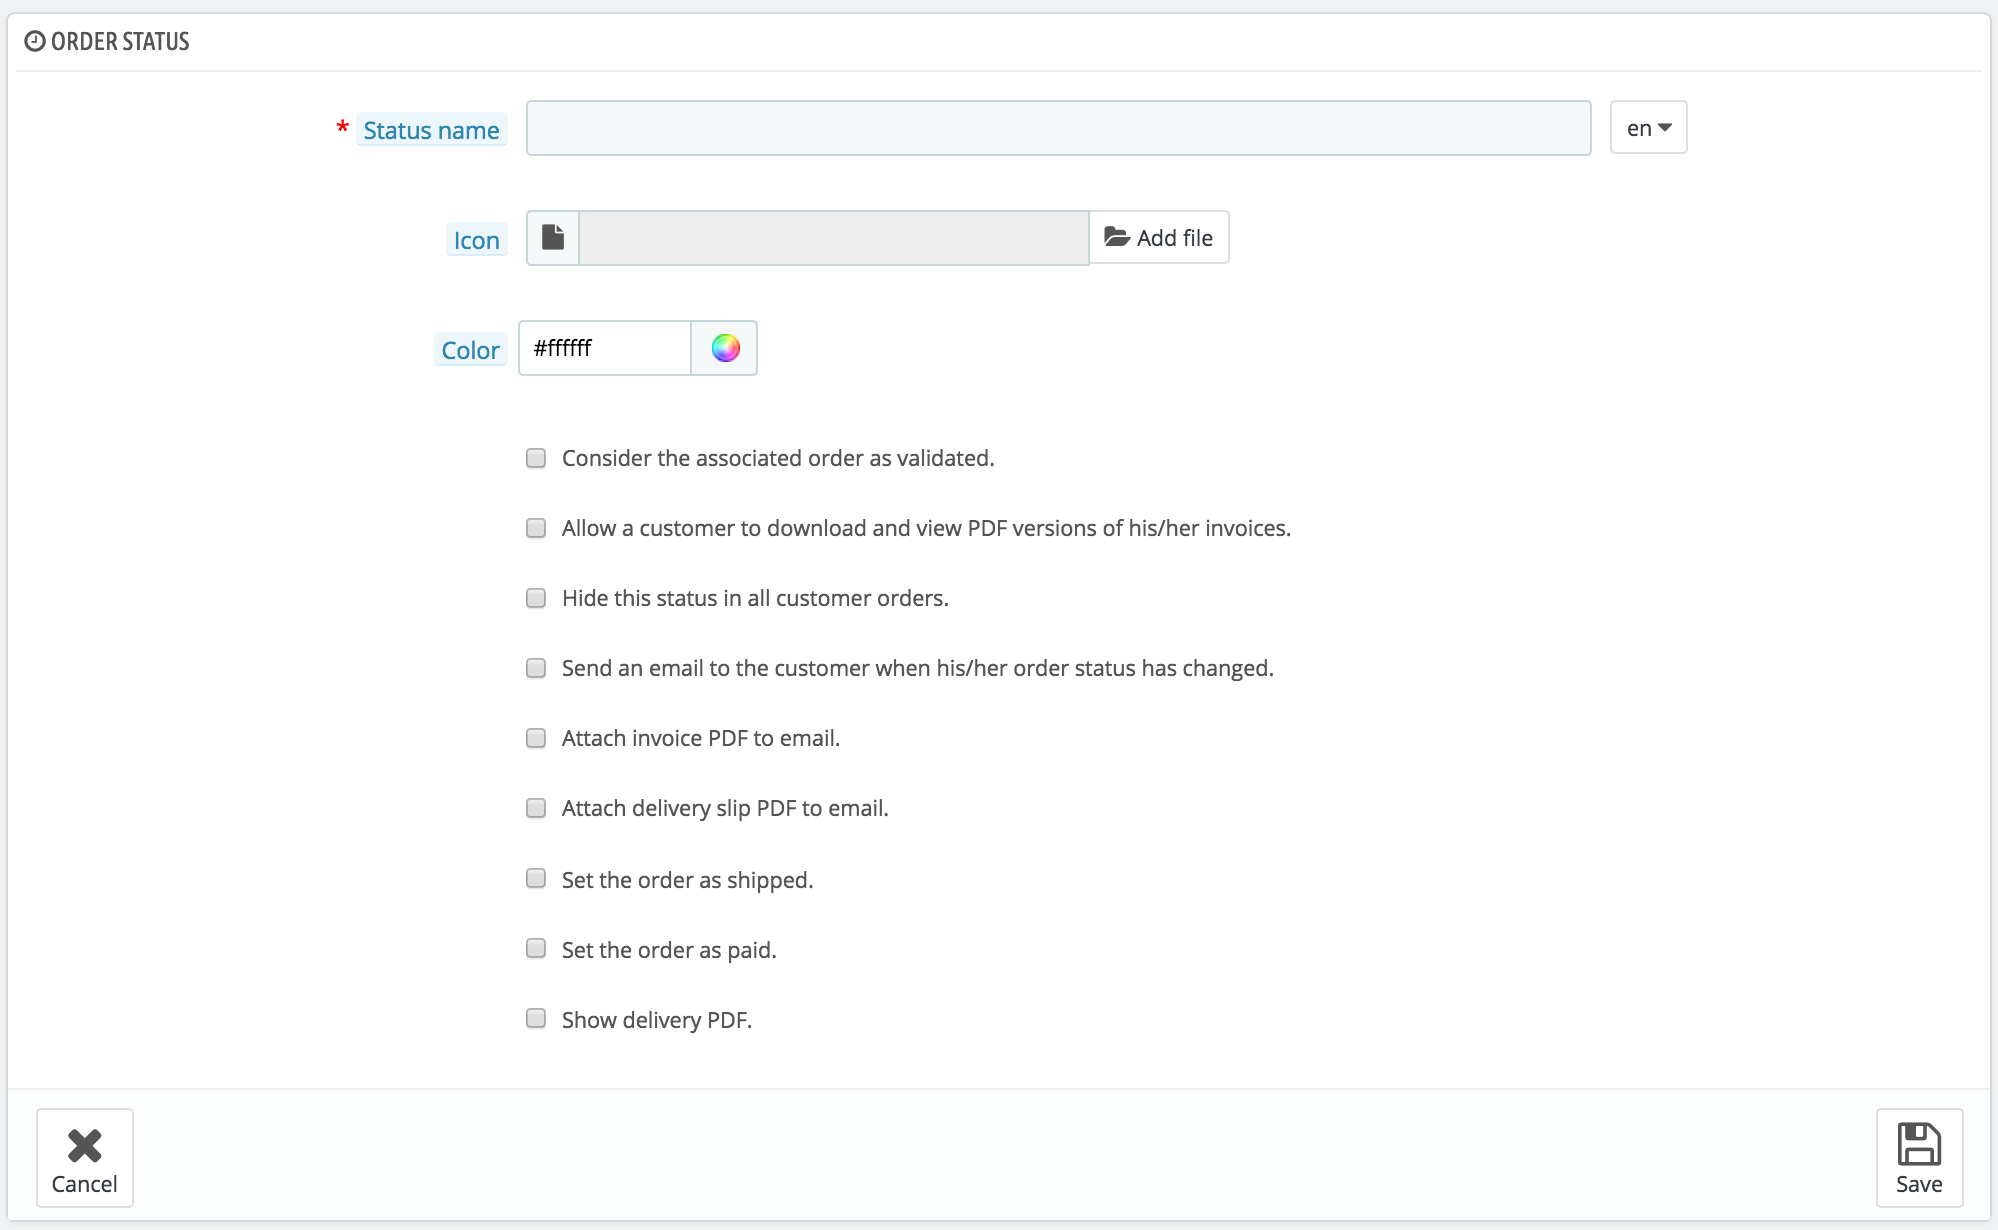Click the Color hex value input field
Viewport: 1998px width, 1230px height.
point(605,348)
